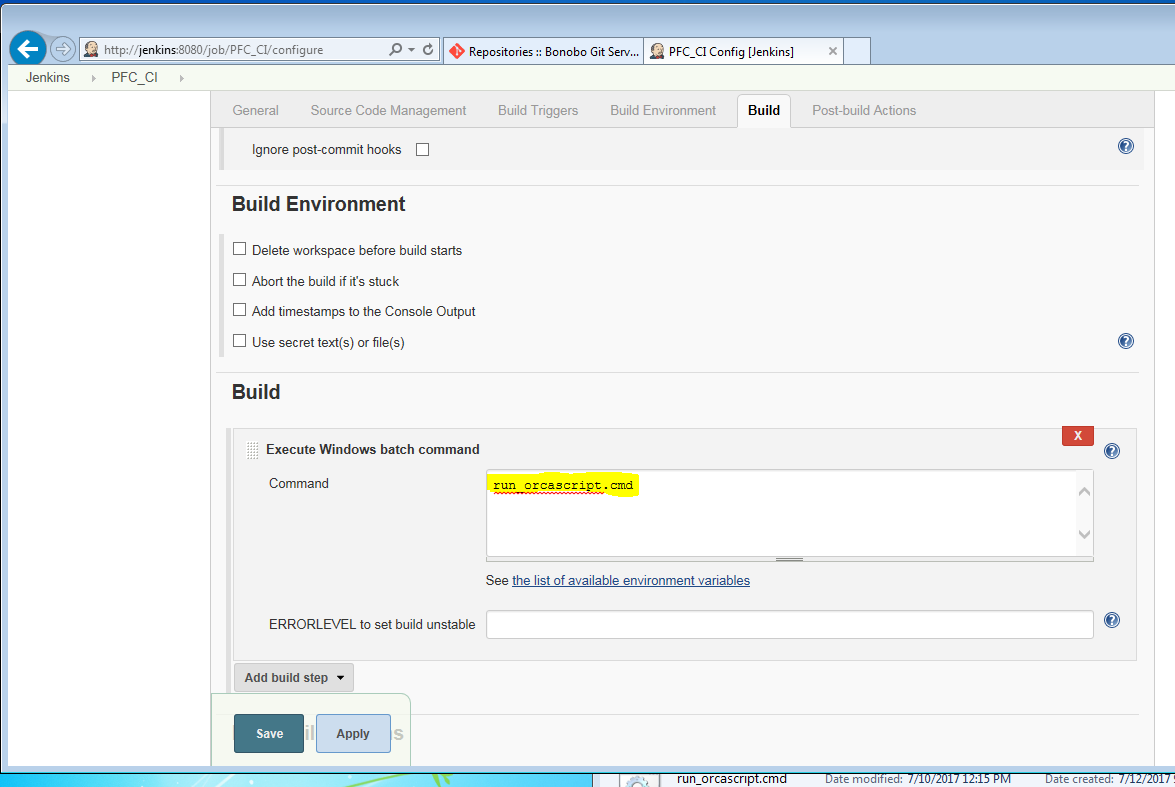Click the ERRORLEVEL to set build unstable field
Image resolution: width=1175 pixels, height=787 pixels.
tap(790, 624)
